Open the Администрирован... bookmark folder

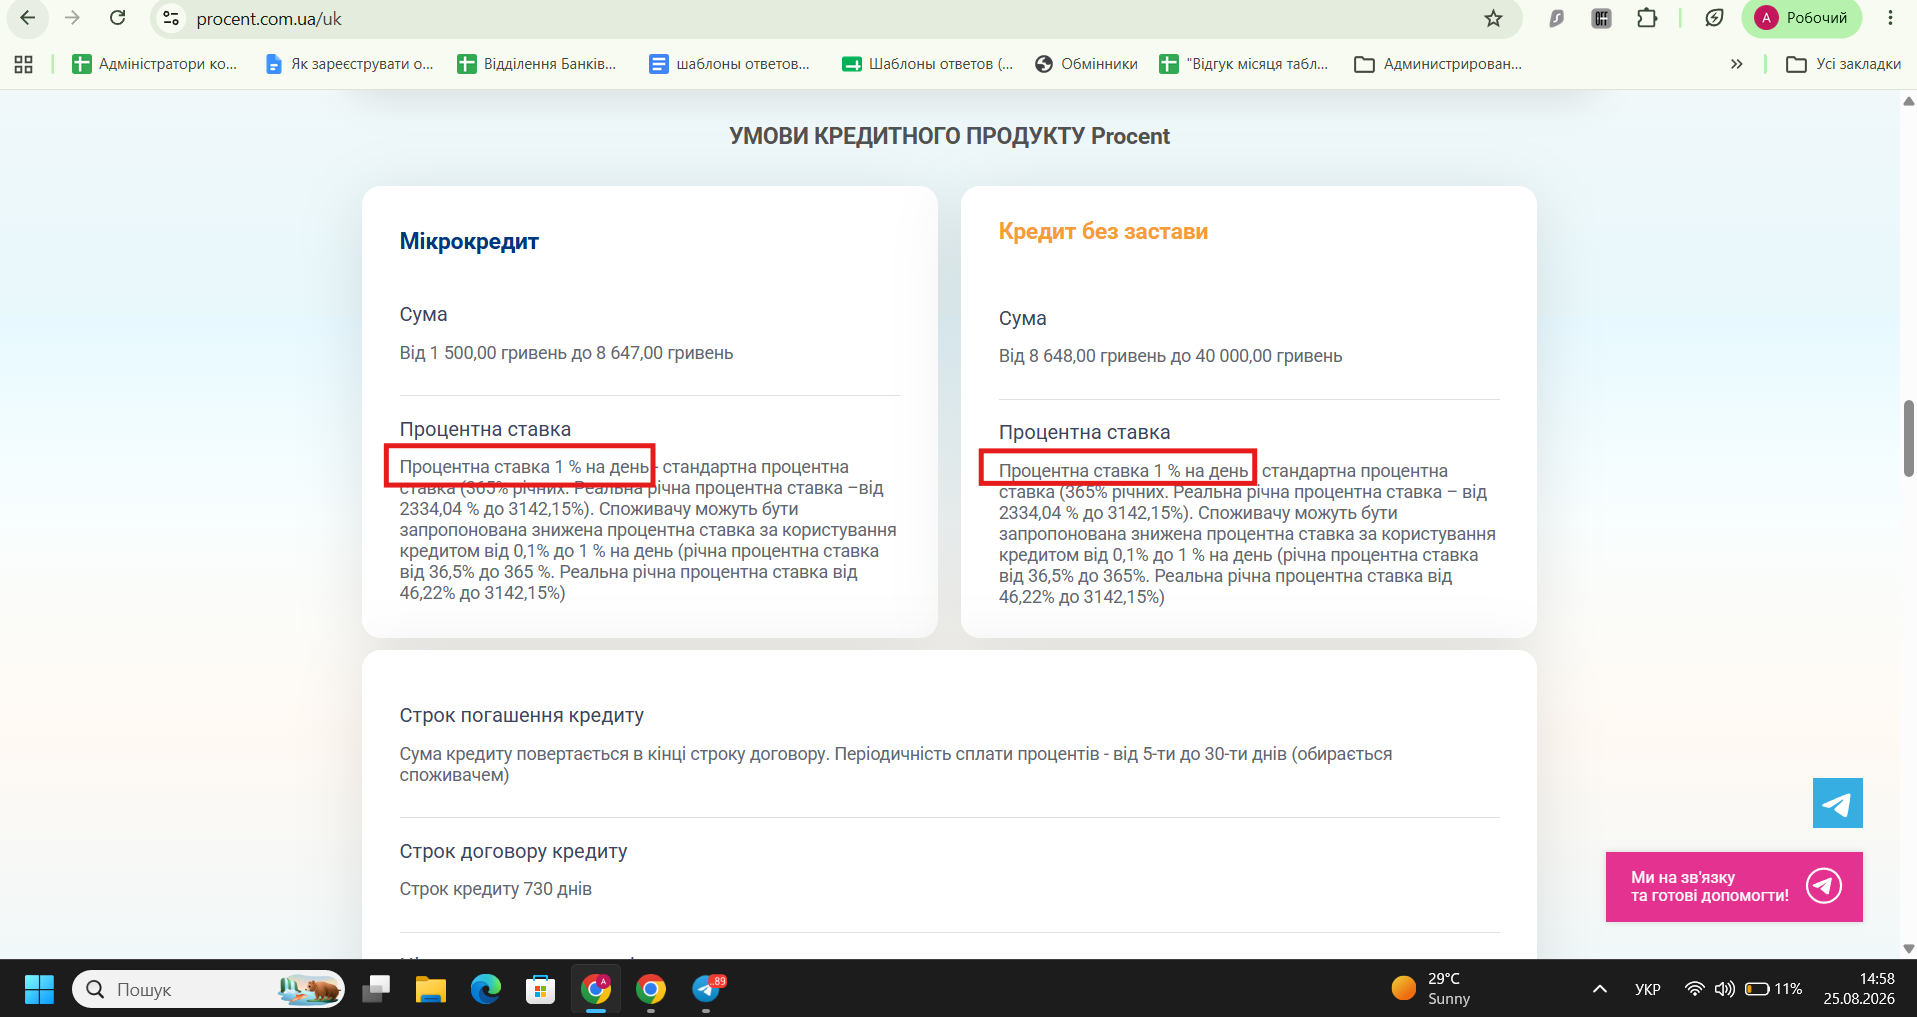point(1438,64)
